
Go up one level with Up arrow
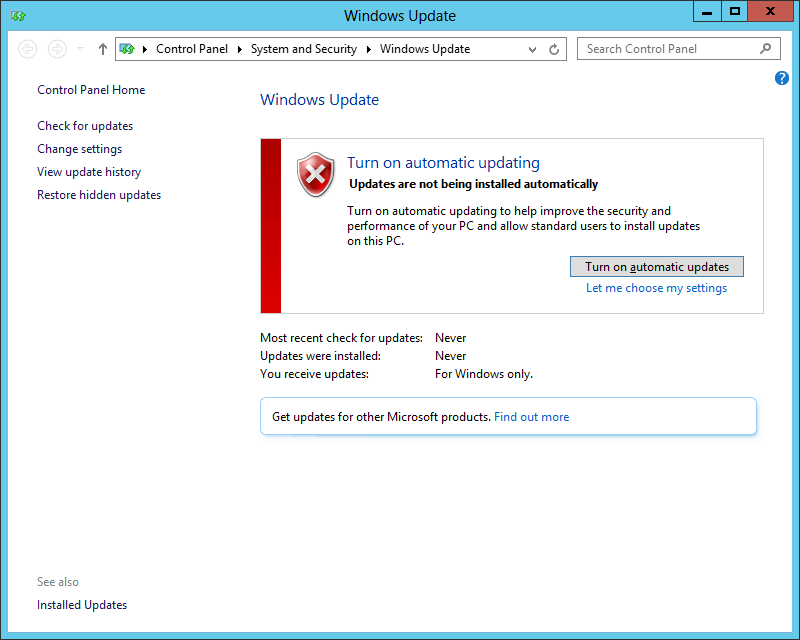tap(103, 49)
